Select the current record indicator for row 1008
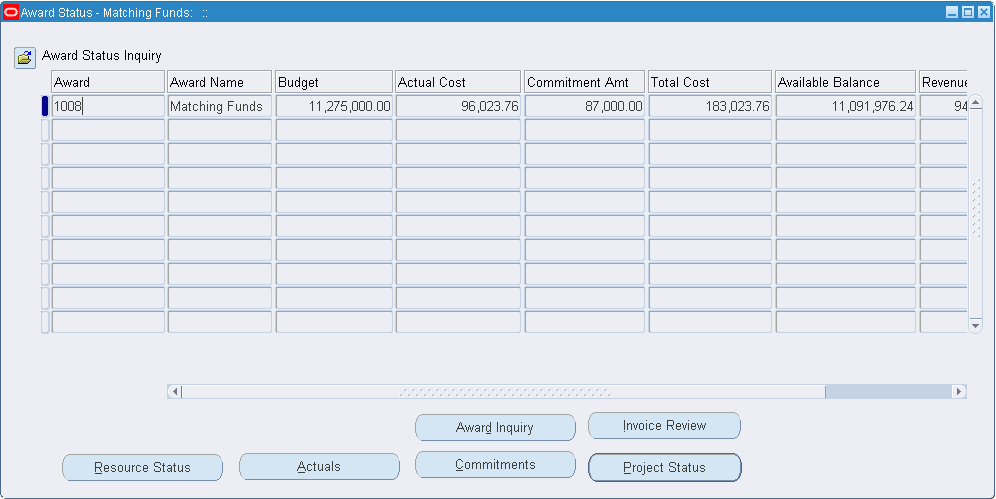996x499 pixels. [x=45, y=106]
